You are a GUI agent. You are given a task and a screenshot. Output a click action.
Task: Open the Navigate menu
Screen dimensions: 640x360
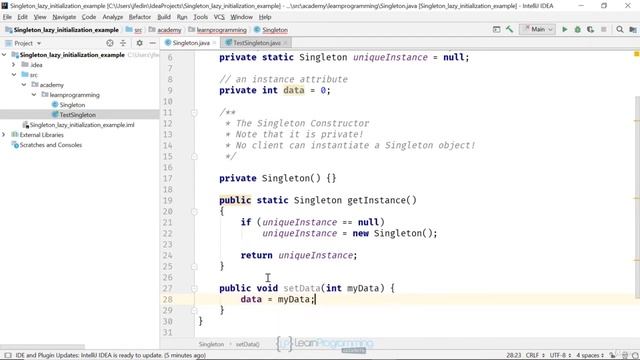coord(64,17)
